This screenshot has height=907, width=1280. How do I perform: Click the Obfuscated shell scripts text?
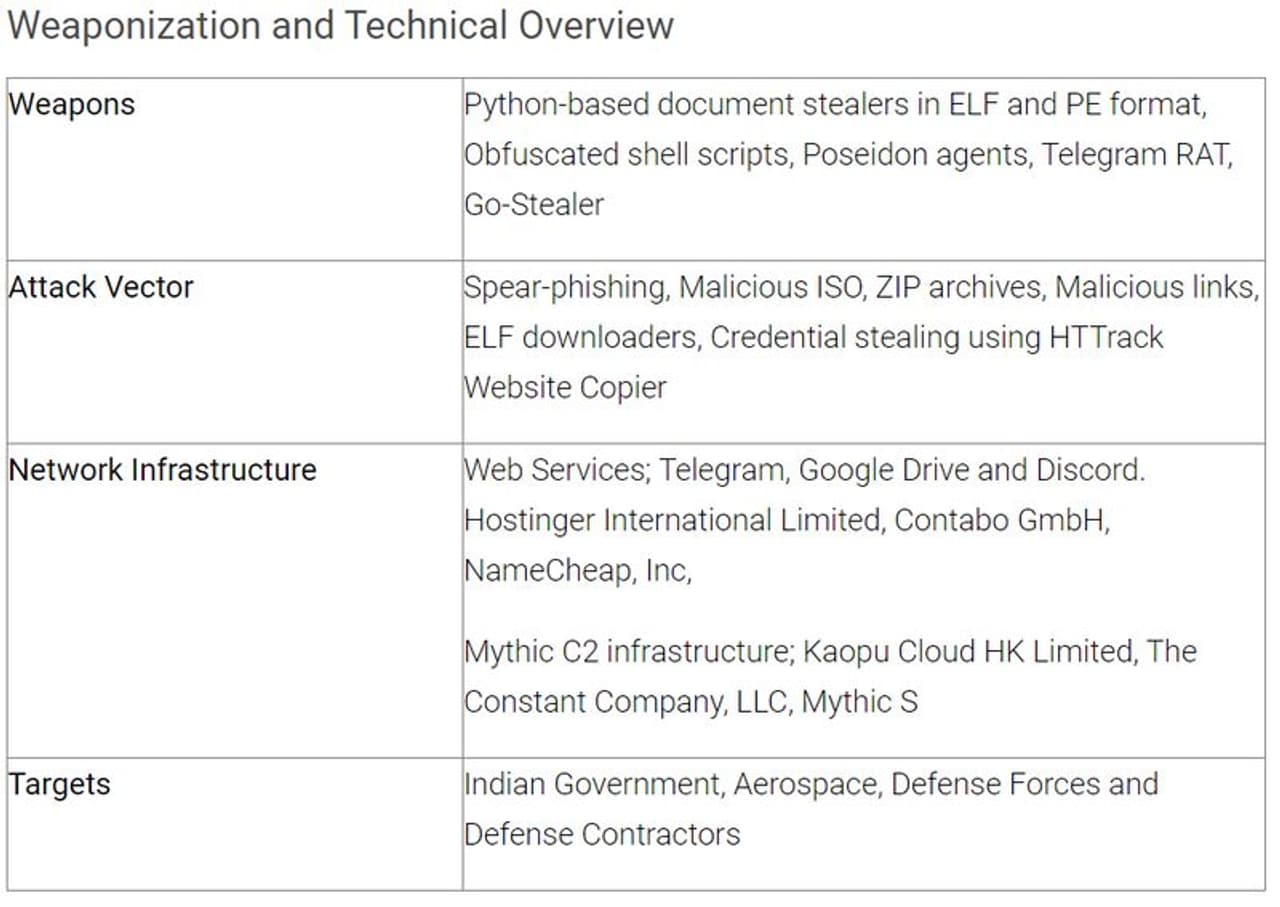626,154
